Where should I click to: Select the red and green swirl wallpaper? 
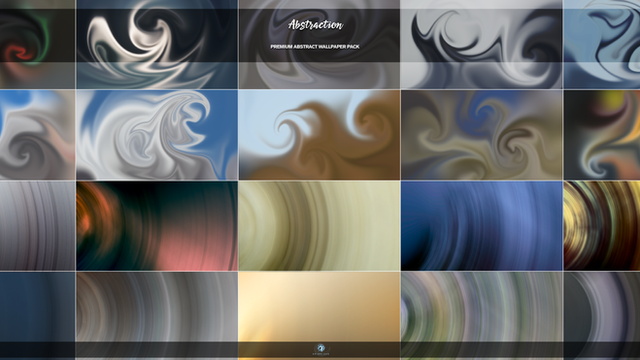(37, 44)
